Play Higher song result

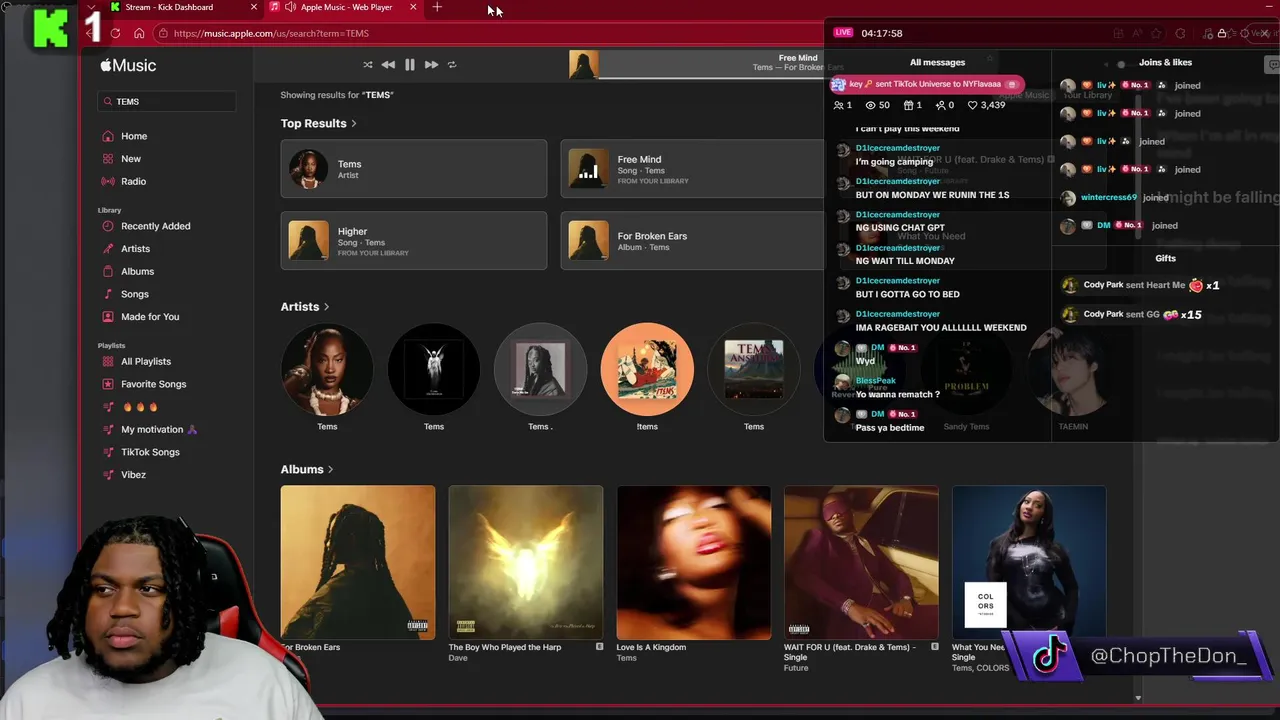pos(414,241)
